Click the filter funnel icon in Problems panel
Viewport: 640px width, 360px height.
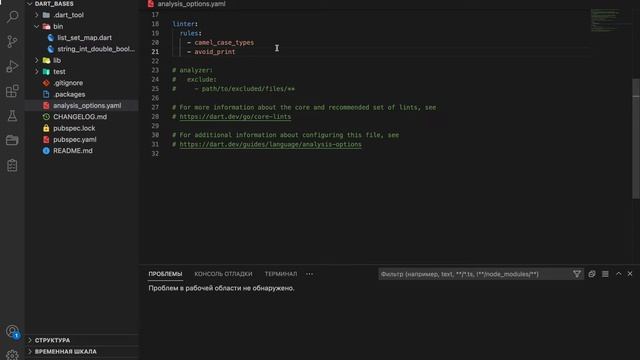[x=577, y=274]
